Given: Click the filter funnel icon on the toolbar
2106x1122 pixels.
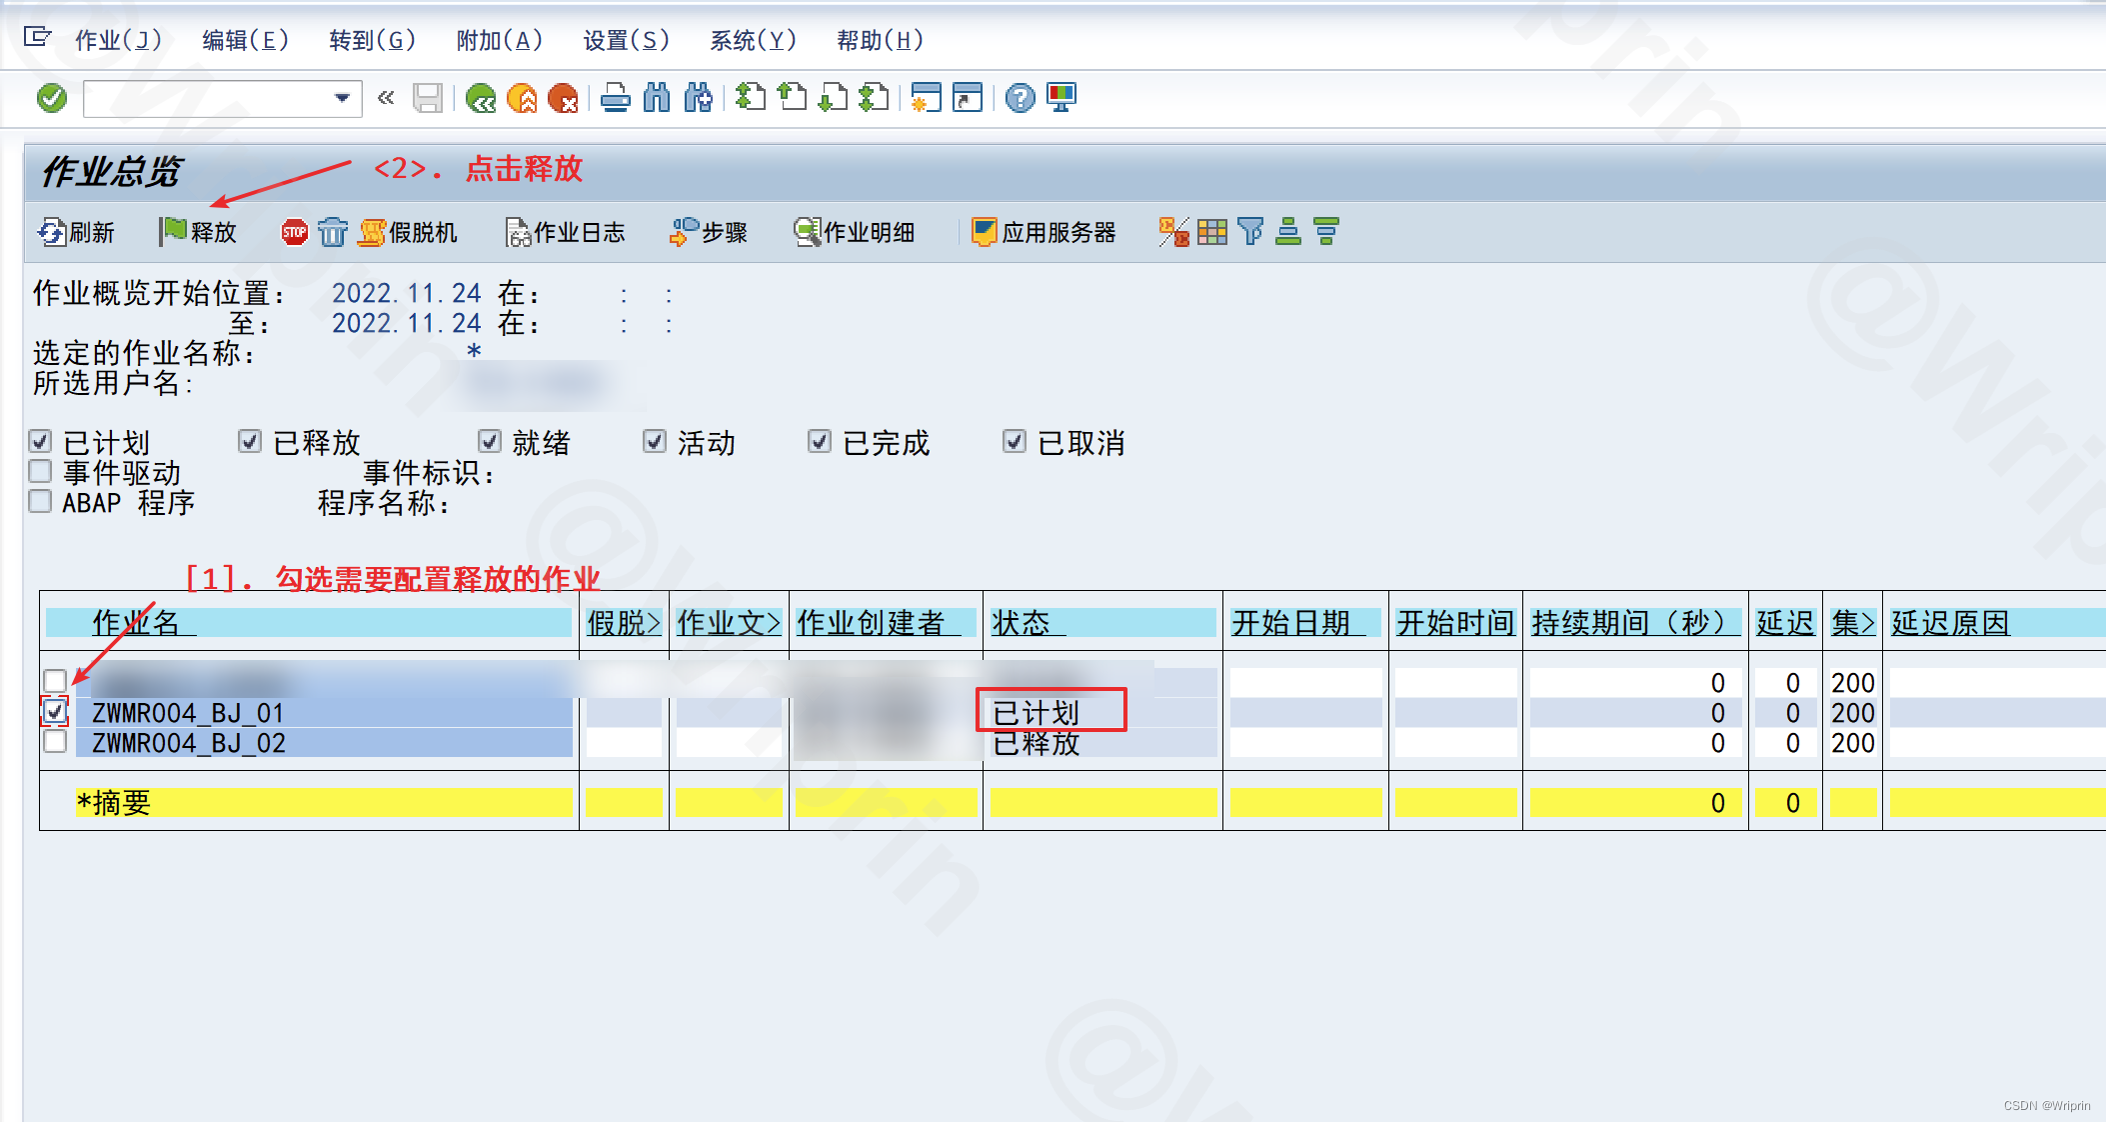Looking at the screenshot, I should click(1248, 231).
